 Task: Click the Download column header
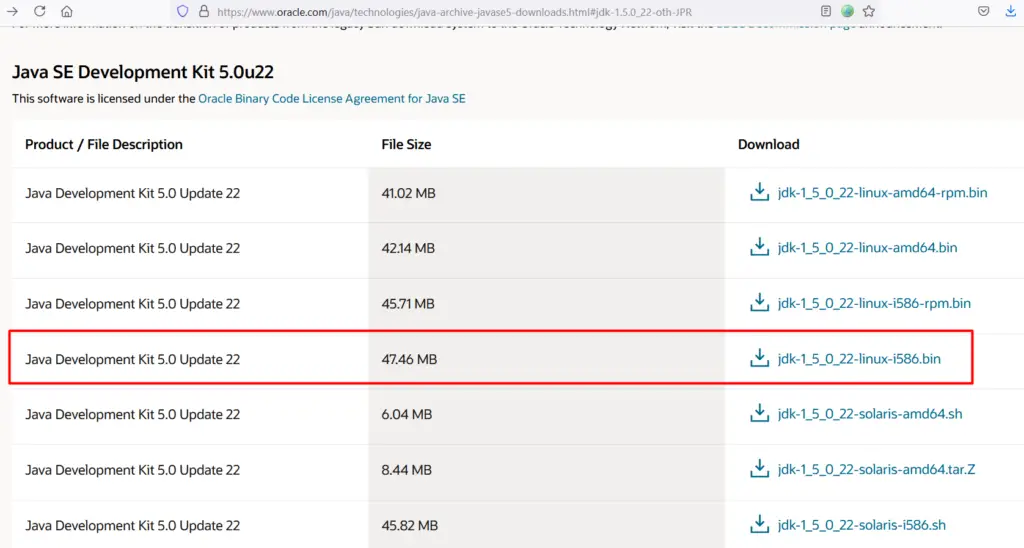[769, 144]
